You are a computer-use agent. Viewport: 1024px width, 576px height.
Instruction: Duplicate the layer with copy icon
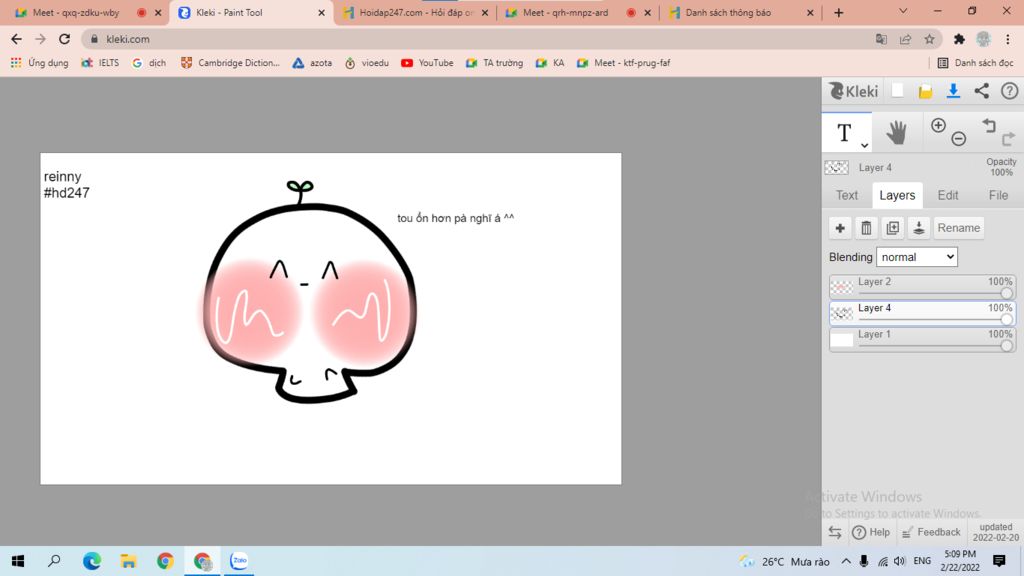tap(892, 228)
